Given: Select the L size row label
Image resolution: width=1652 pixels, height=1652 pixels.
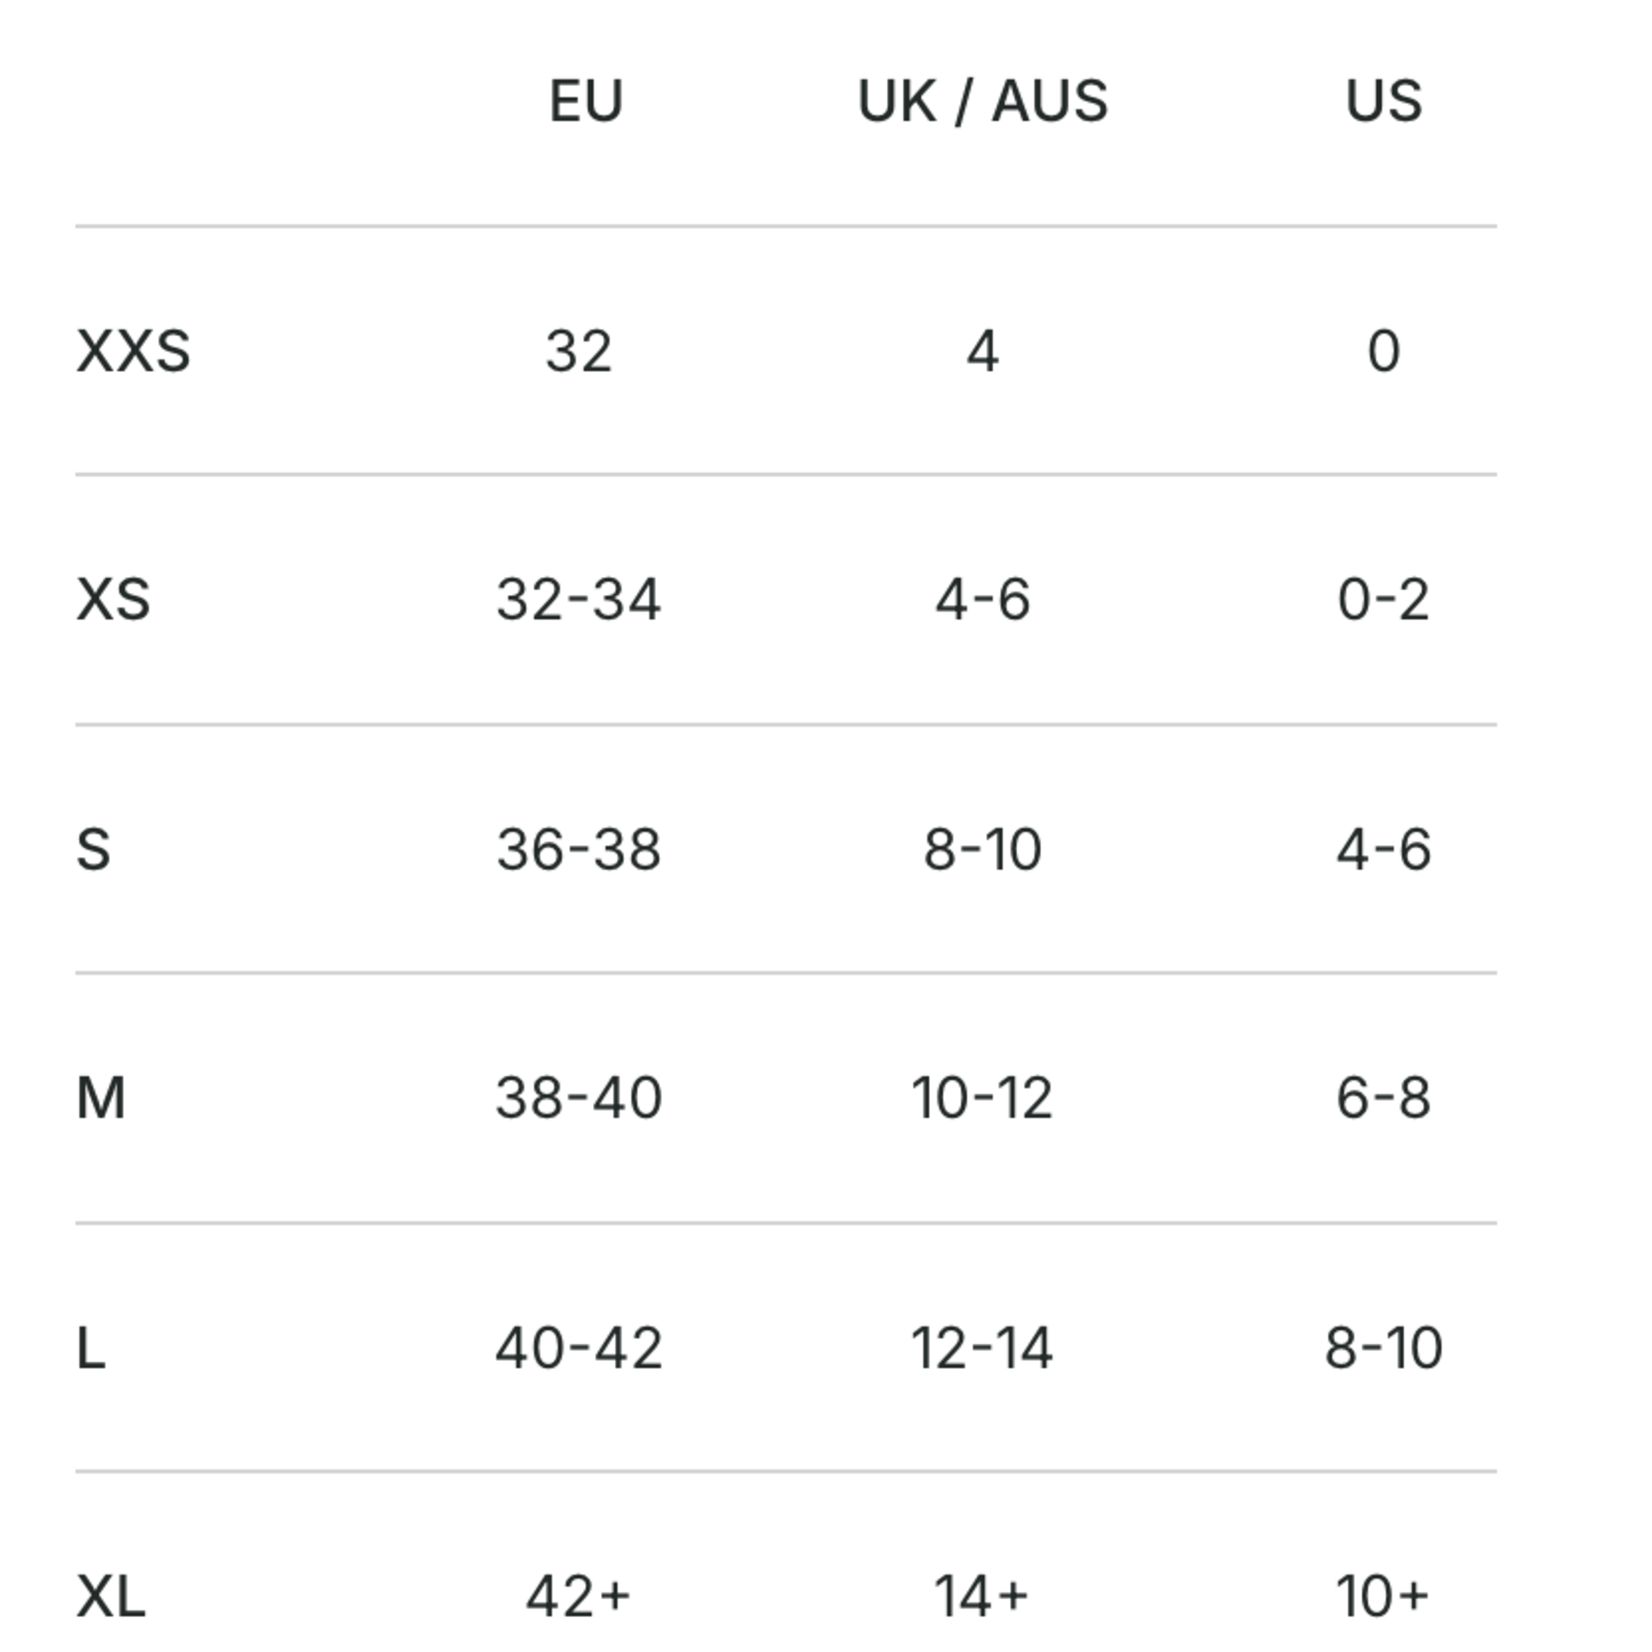Looking at the screenshot, I should coord(91,1348).
